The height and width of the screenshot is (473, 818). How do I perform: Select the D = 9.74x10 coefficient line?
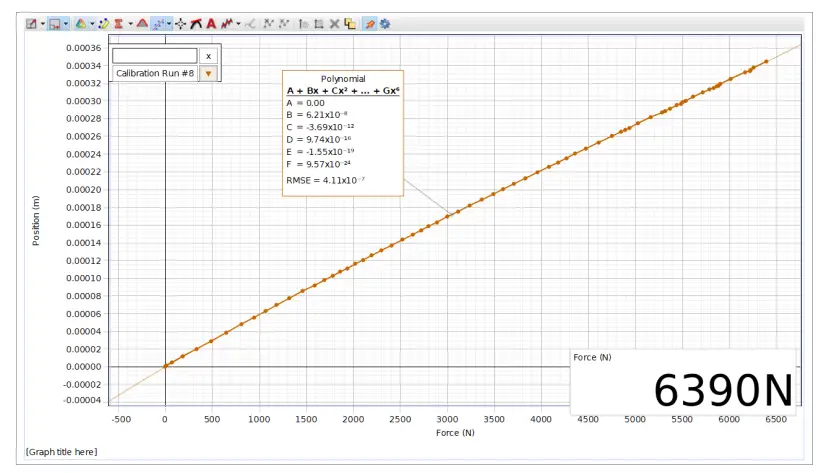point(319,140)
